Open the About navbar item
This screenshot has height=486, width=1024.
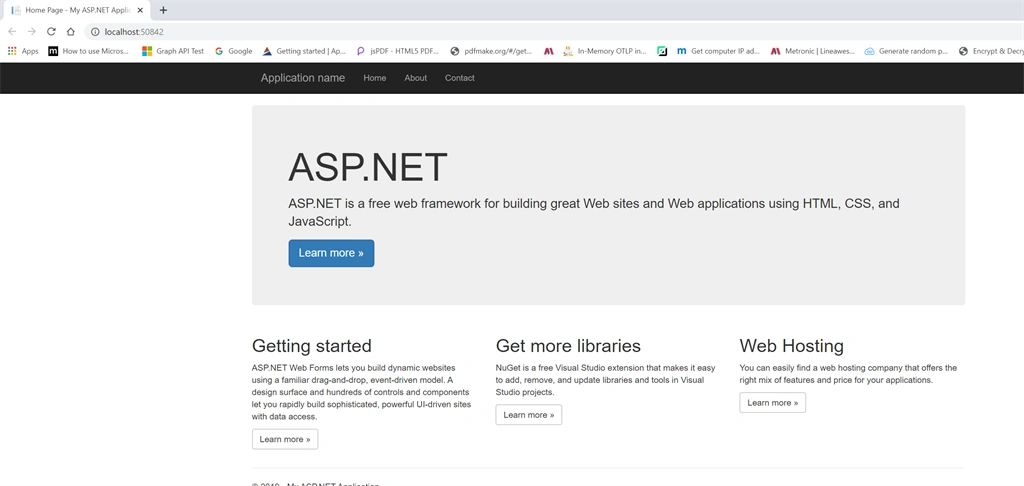(415, 78)
